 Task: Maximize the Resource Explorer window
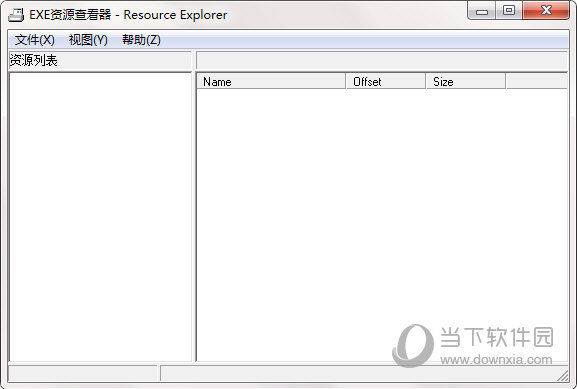point(509,11)
